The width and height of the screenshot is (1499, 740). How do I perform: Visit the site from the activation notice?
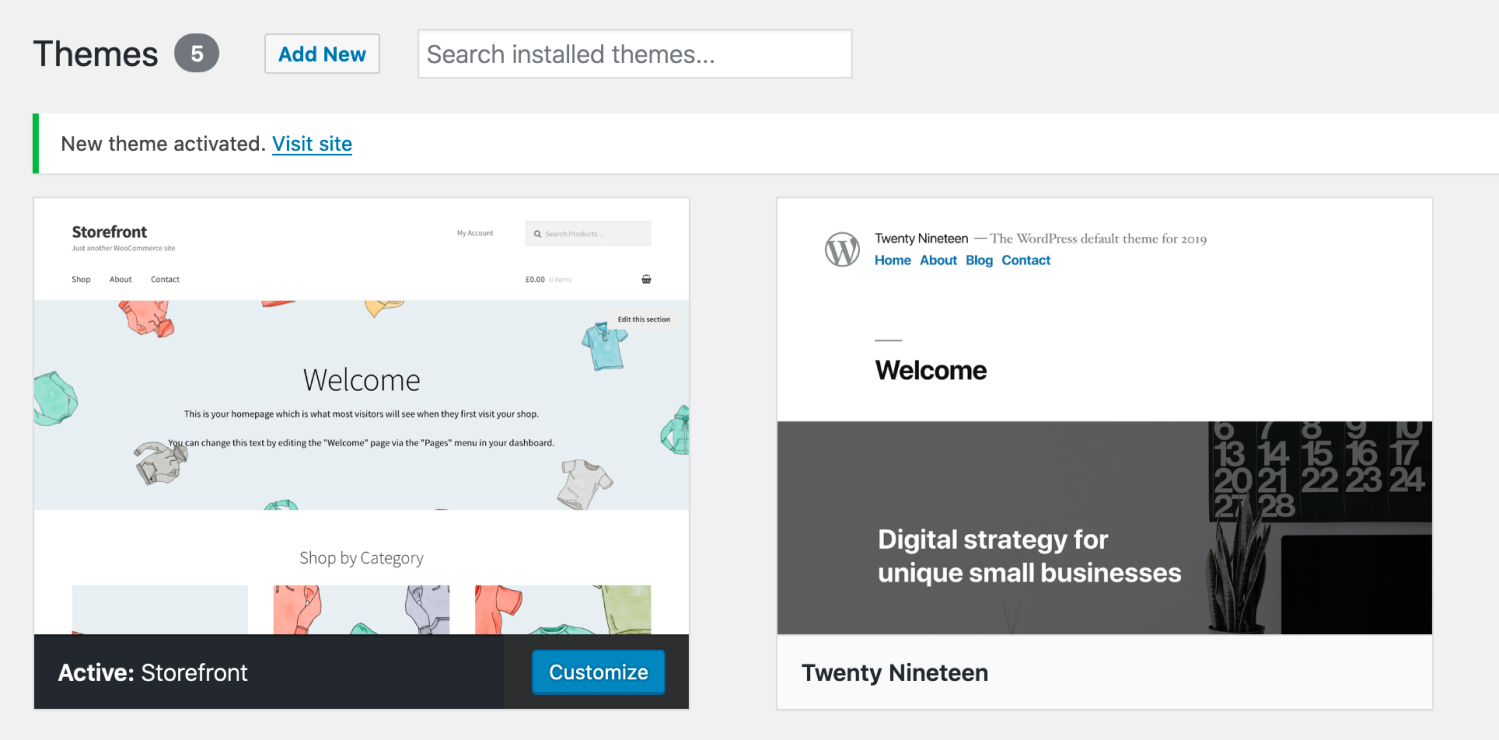[x=311, y=143]
